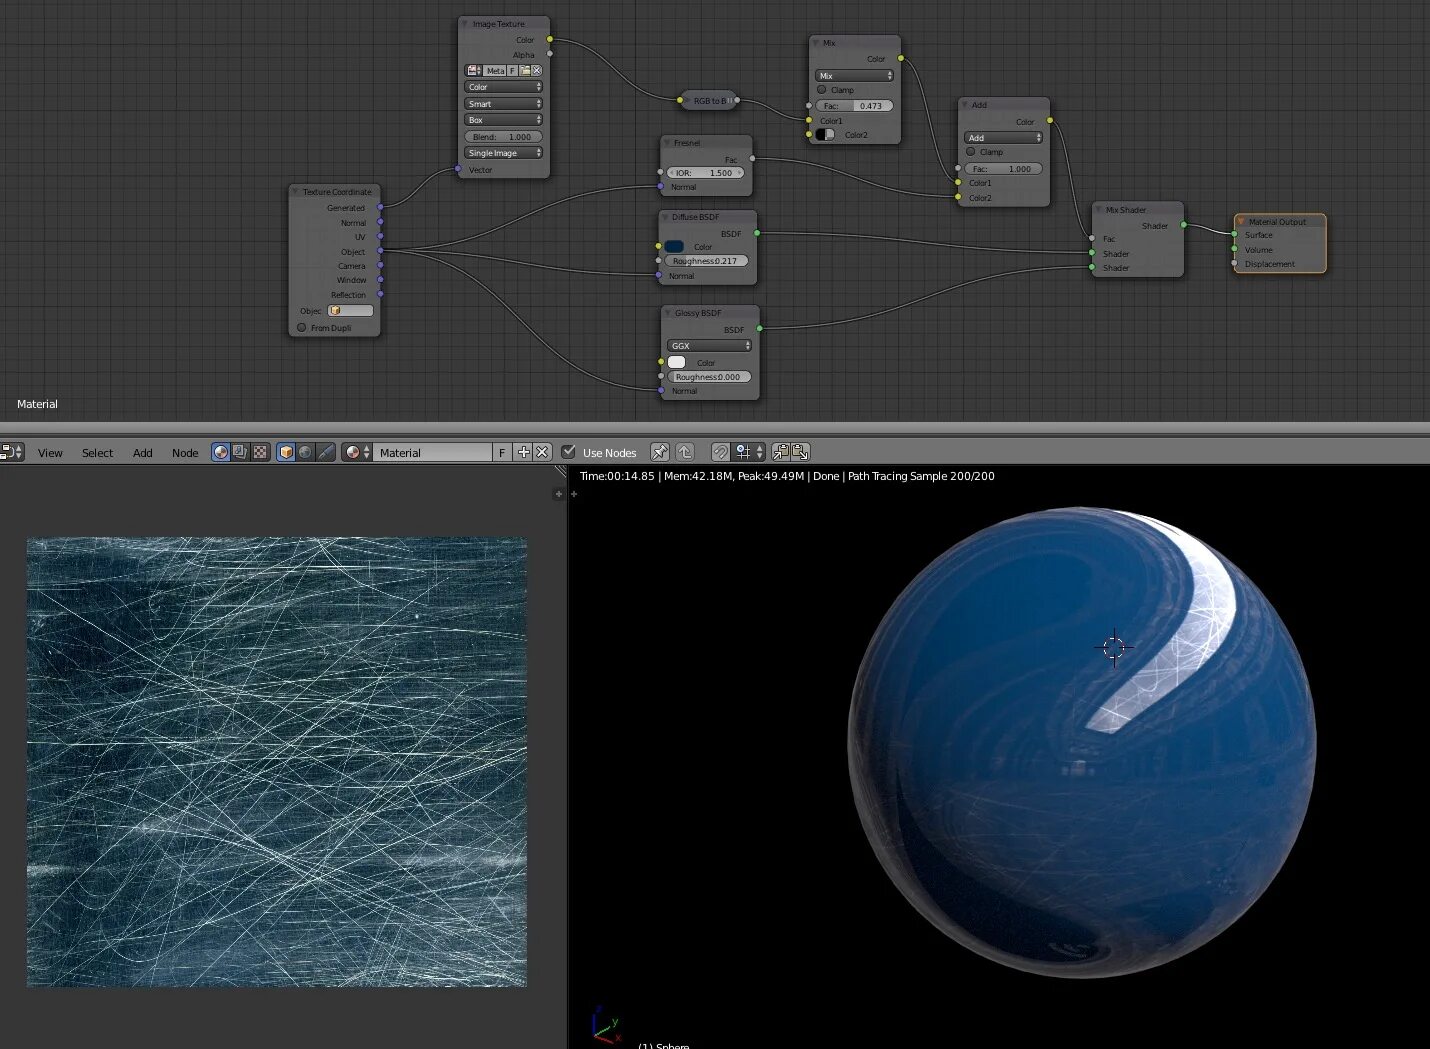Open the material browse sphere icon
This screenshot has height=1049, width=1430.
[356, 452]
